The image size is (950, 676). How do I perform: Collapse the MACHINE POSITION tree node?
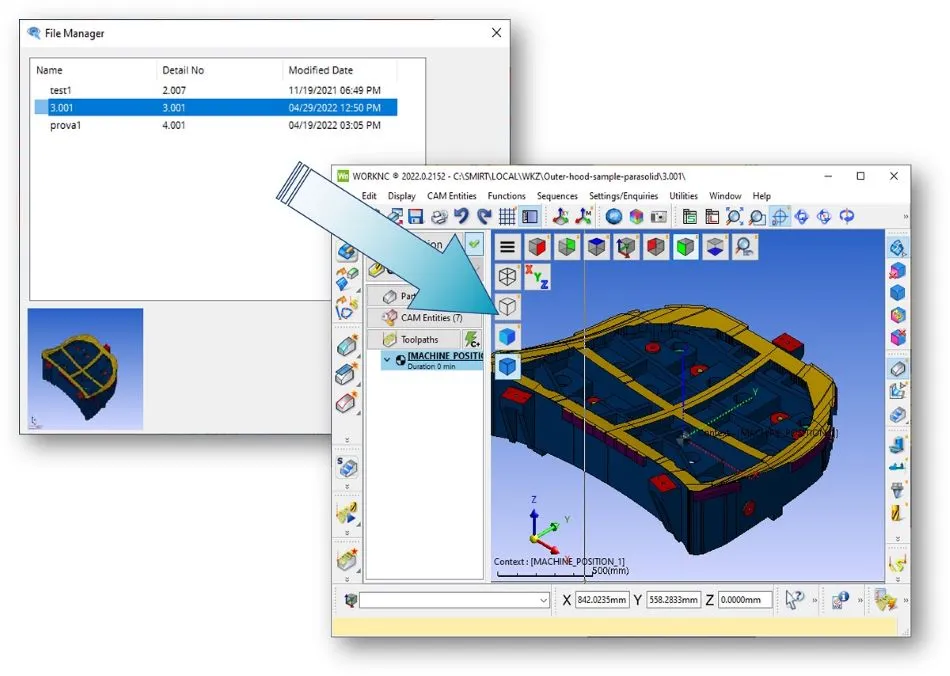pos(388,357)
